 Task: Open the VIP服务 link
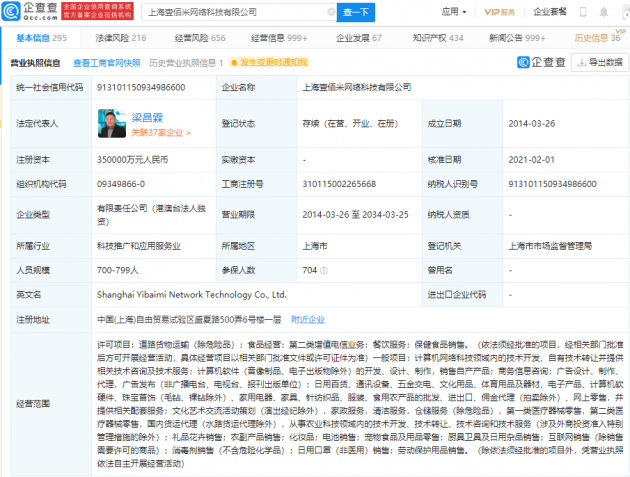click(x=499, y=12)
